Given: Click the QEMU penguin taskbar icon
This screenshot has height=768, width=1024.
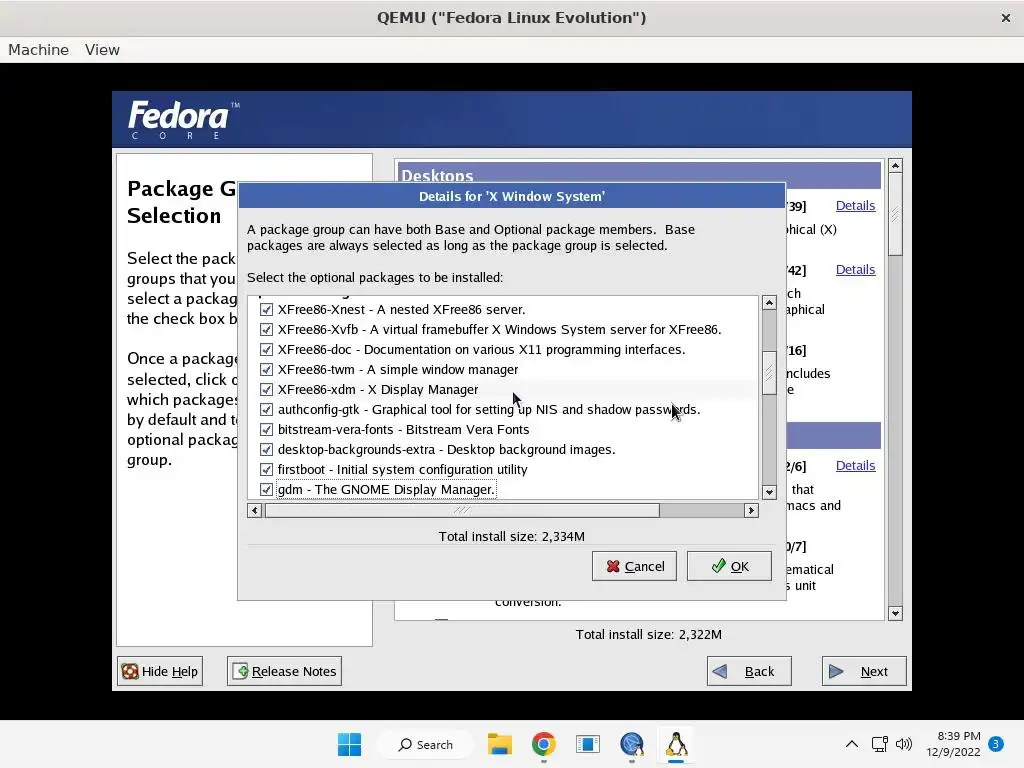Looking at the screenshot, I should tap(676, 744).
